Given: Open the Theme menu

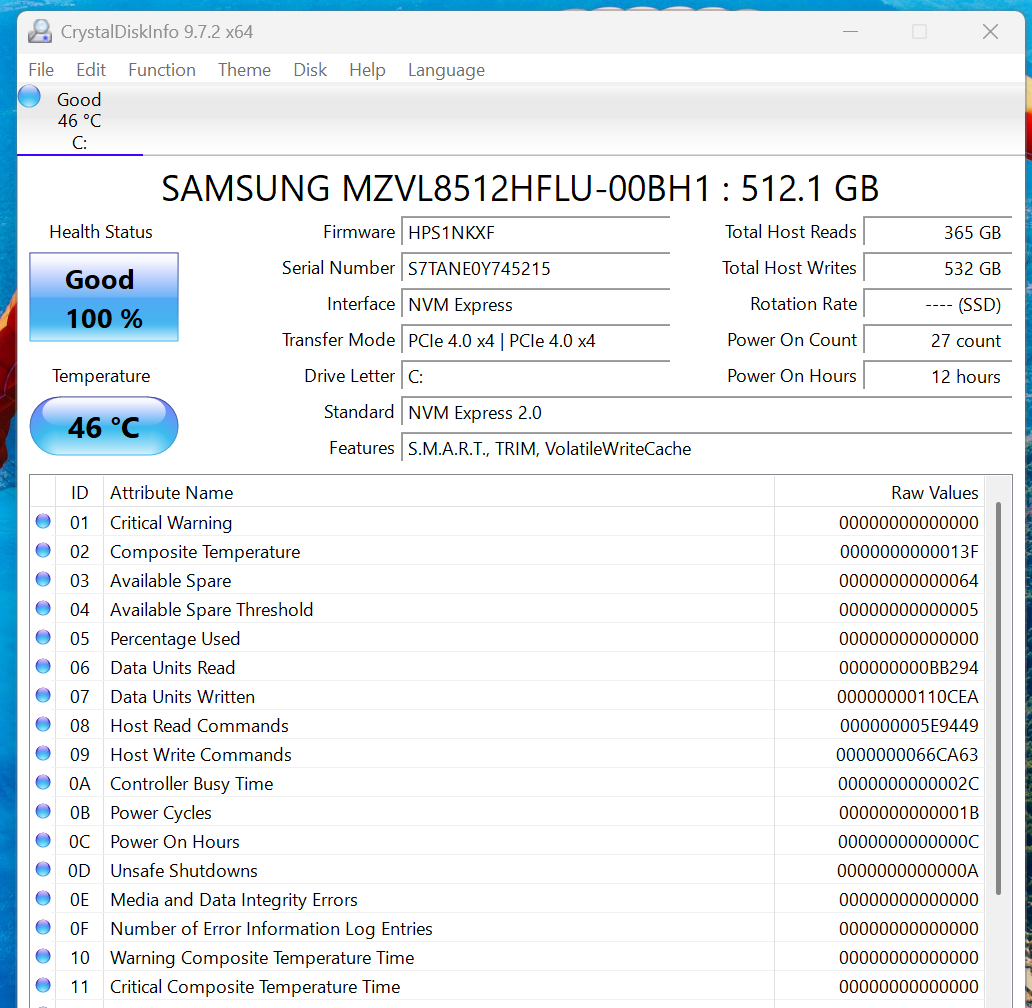Looking at the screenshot, I should [244, 70].
